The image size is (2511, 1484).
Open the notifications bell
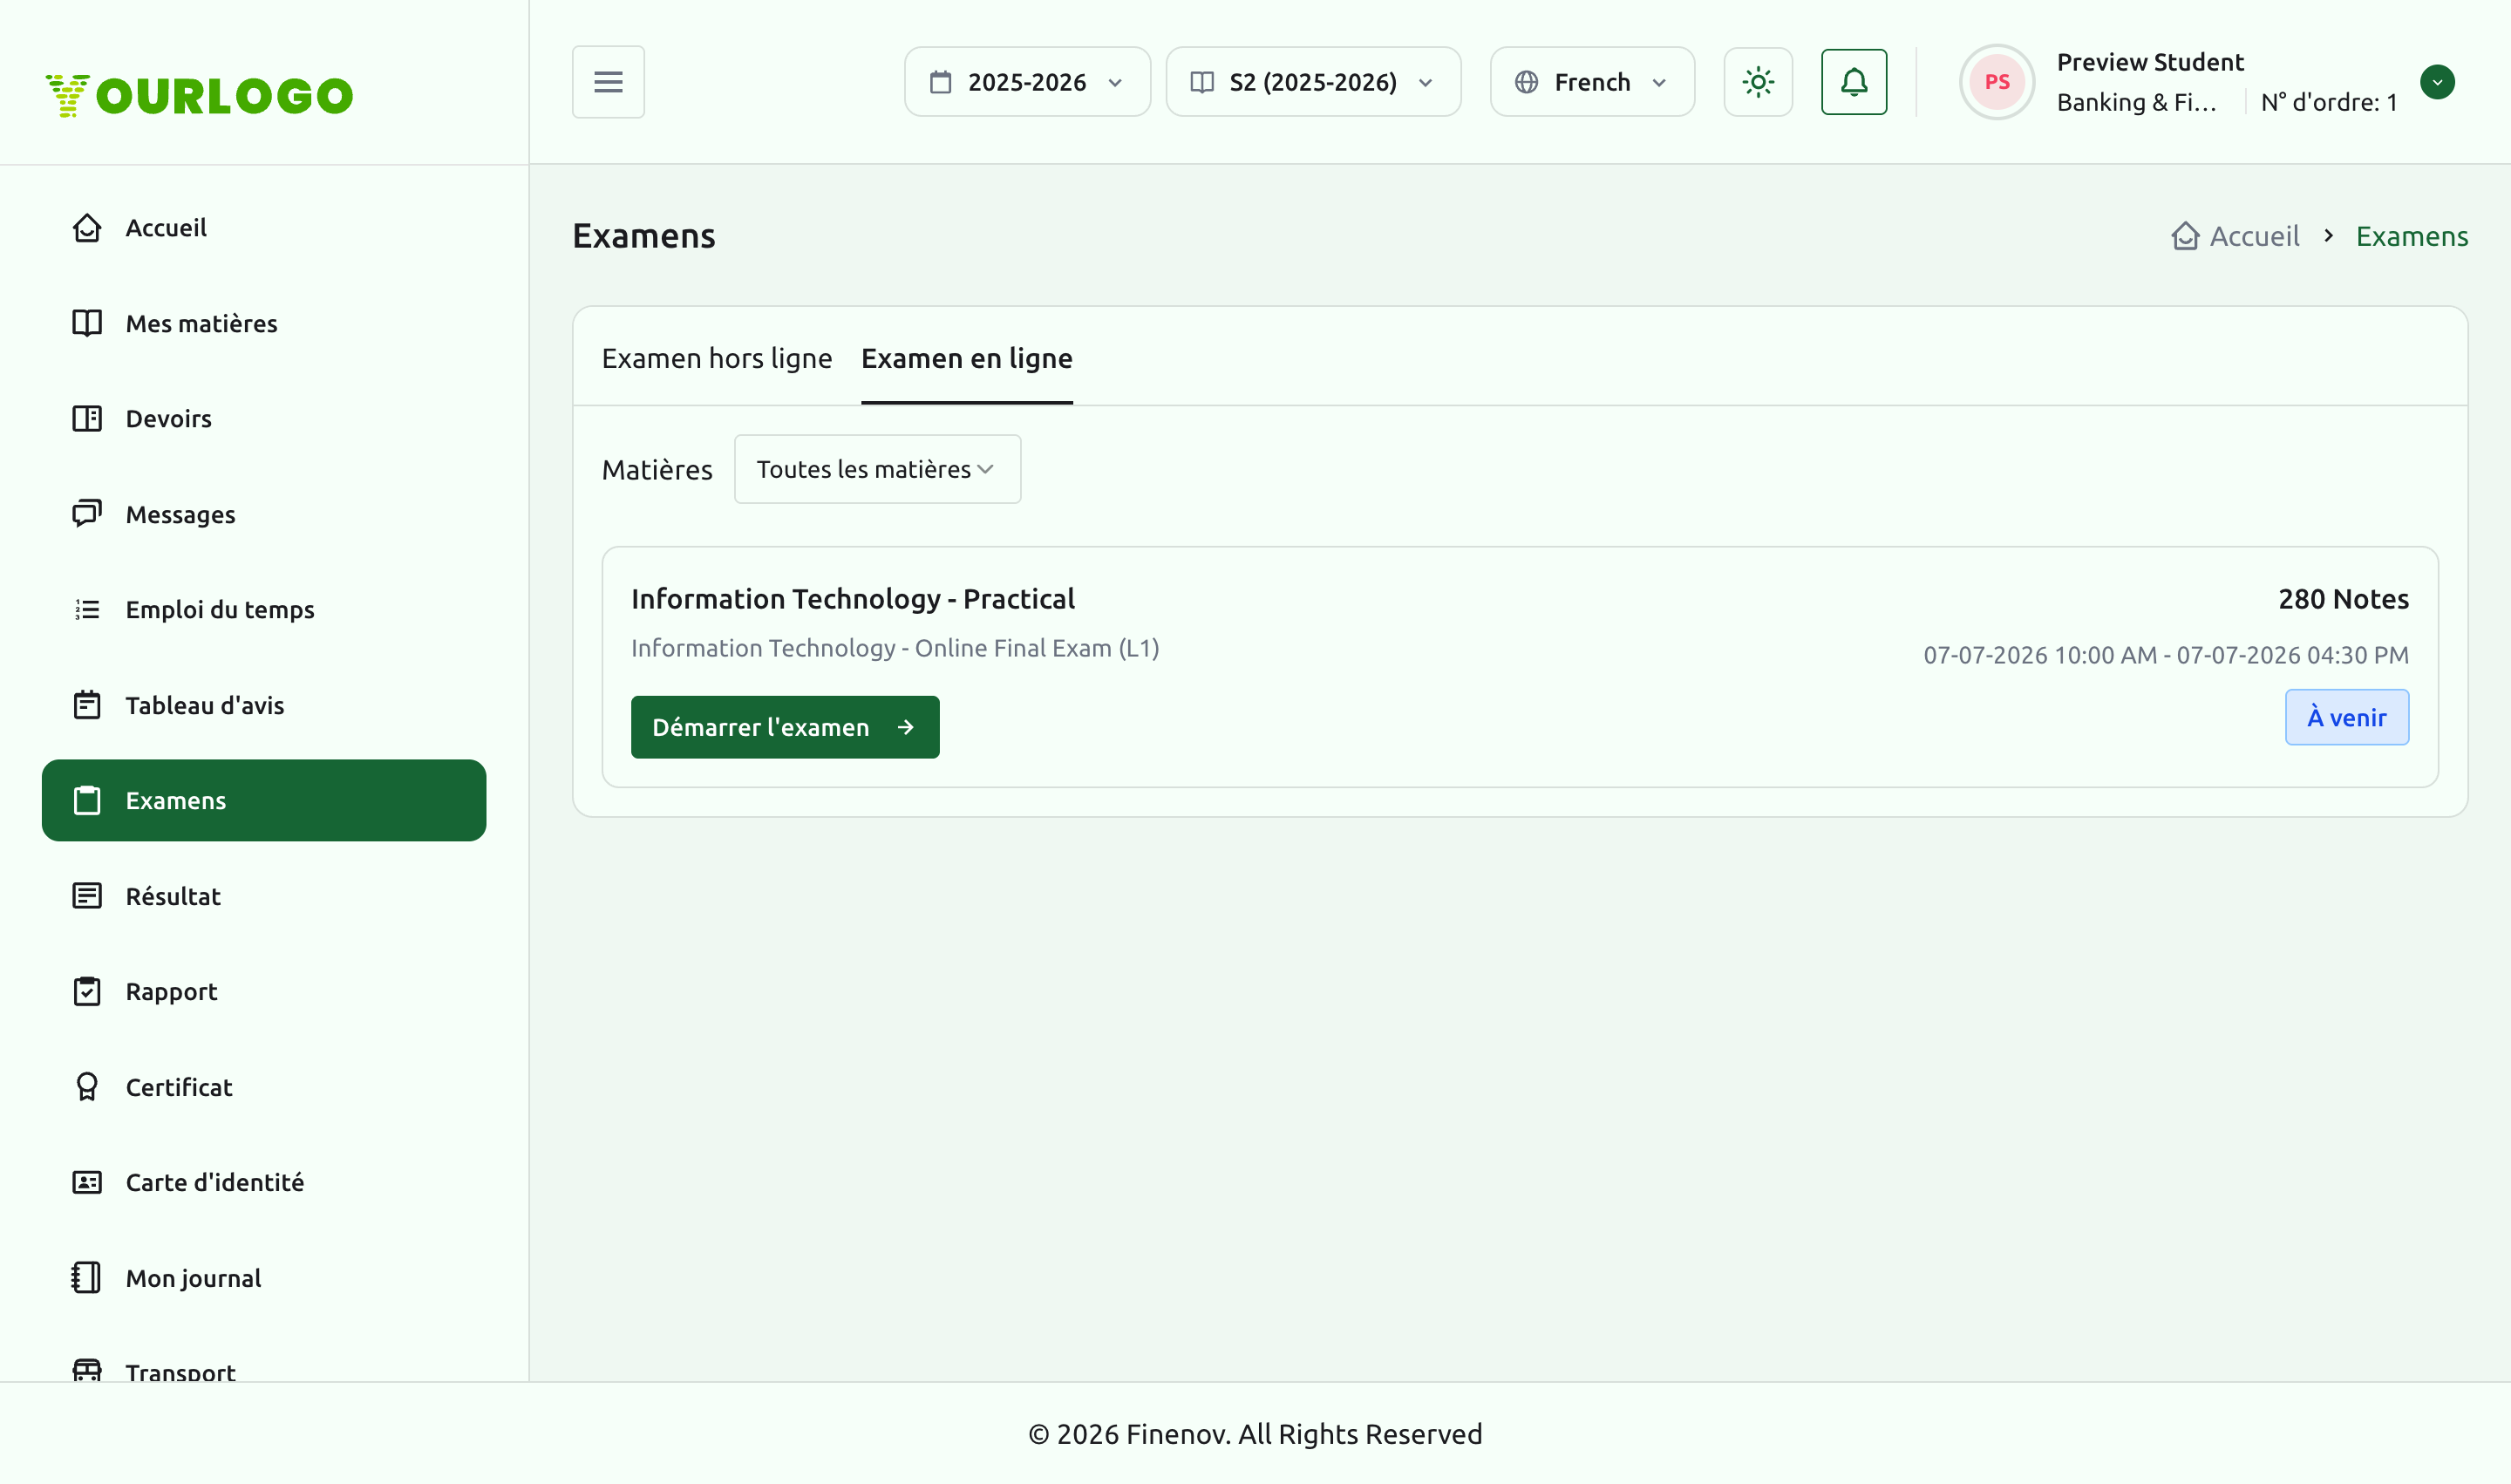pos(1854,82)
